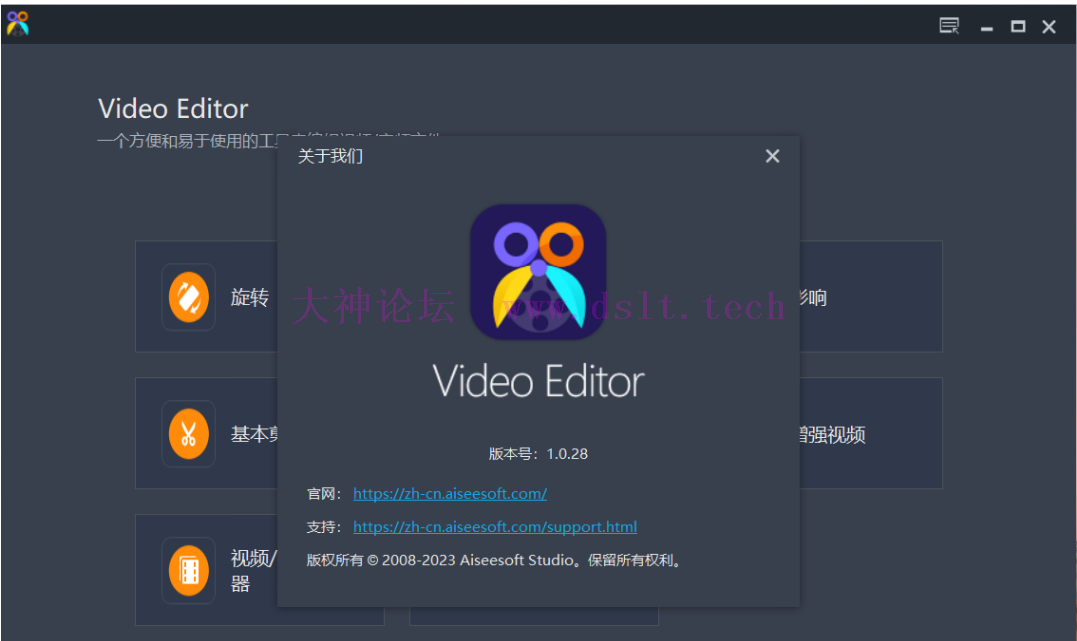
Task: Maximize the Video Editor window
Action: [1018, 26]
